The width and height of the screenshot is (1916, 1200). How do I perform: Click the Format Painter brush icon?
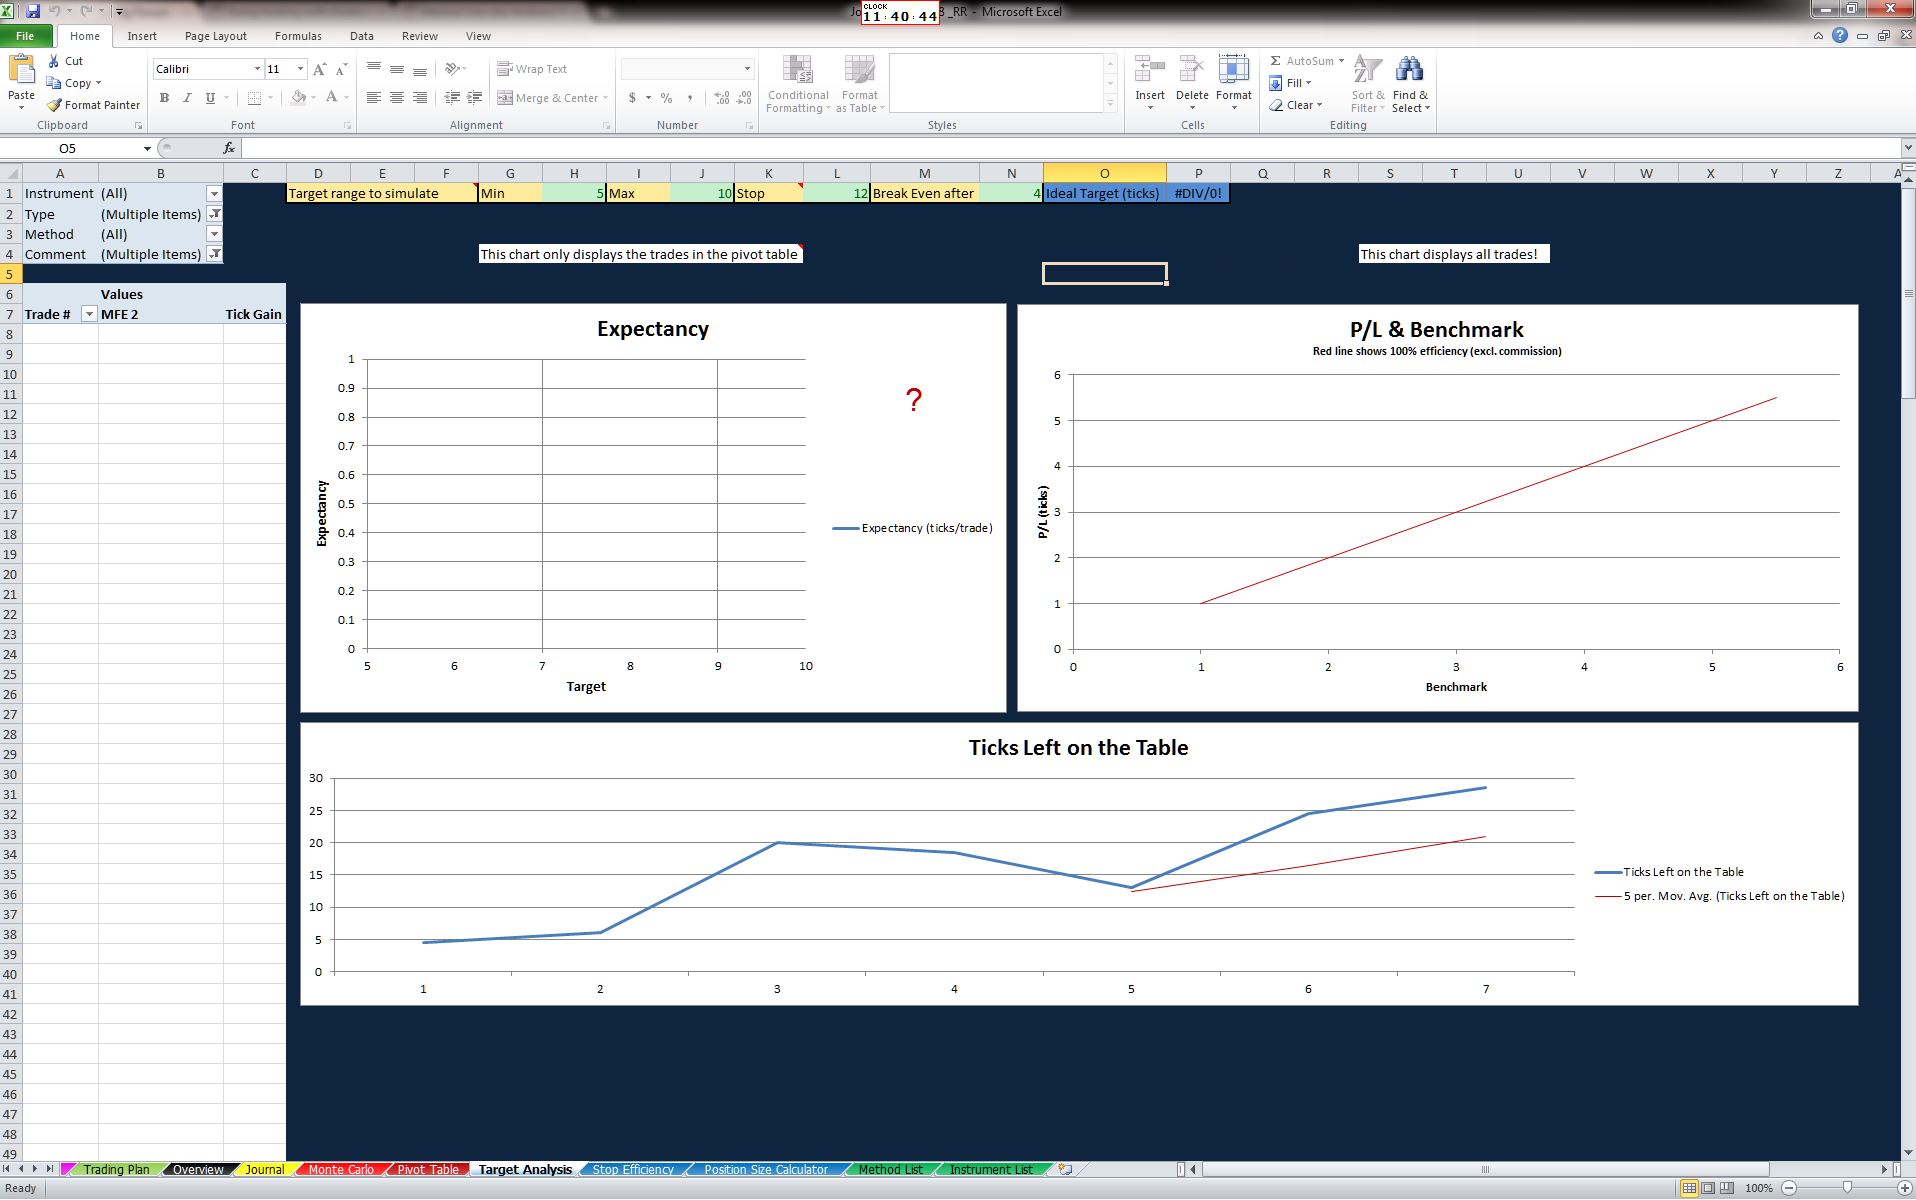(x=54, y=105)
